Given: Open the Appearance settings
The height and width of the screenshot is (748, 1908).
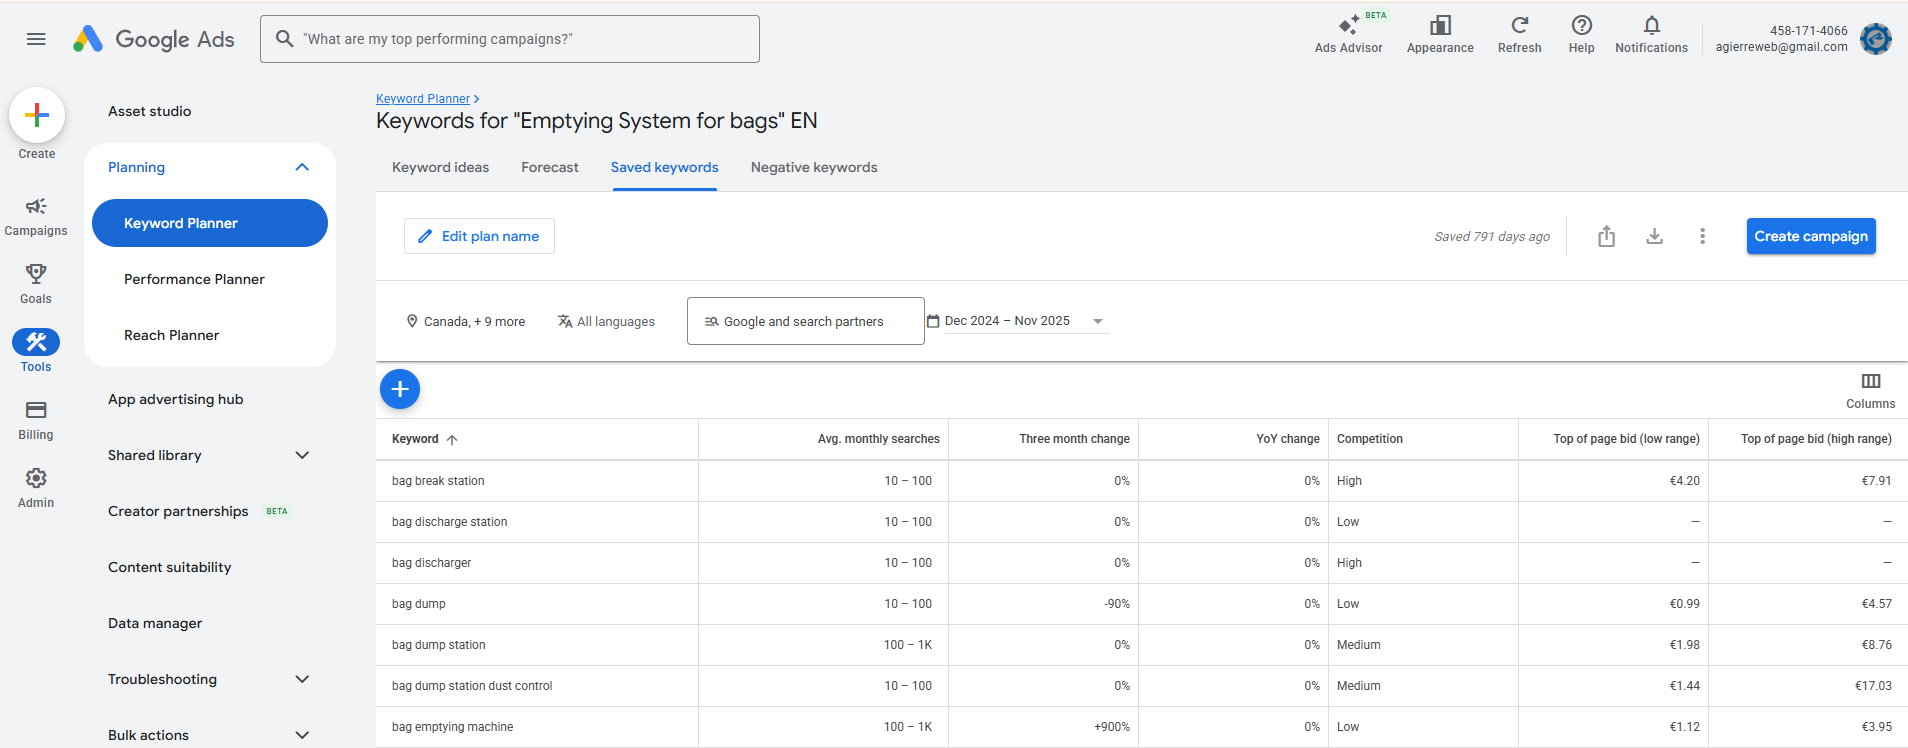Looking at the screenshot, I should click(1440, 26).
